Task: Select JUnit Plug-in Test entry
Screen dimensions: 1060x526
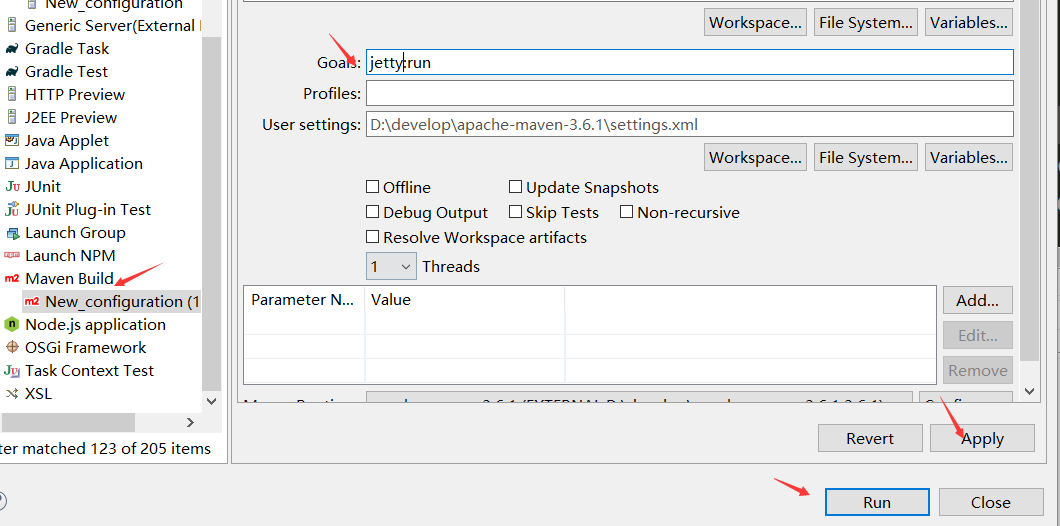Action: (88, 210)
